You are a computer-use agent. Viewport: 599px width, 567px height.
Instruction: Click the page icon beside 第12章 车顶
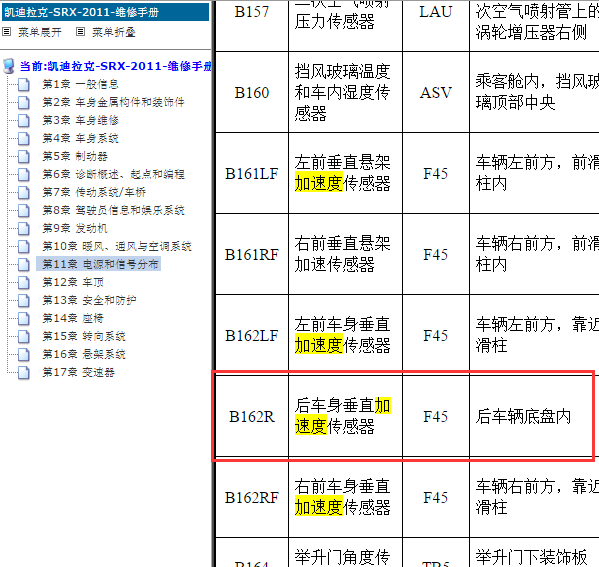(24, 282)
